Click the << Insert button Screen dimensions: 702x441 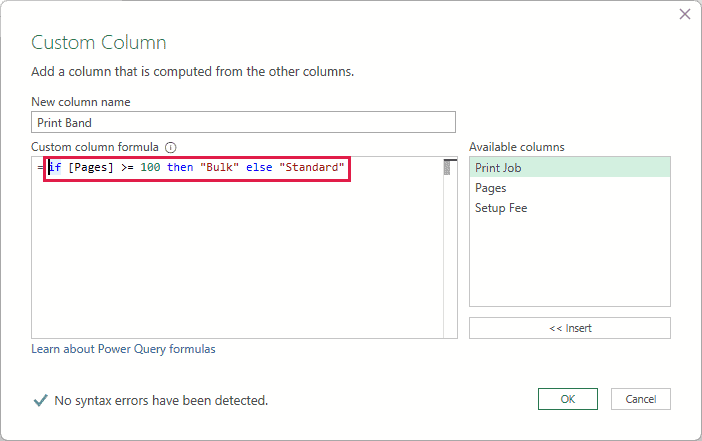pyautogui.click(x=569, y=328)
